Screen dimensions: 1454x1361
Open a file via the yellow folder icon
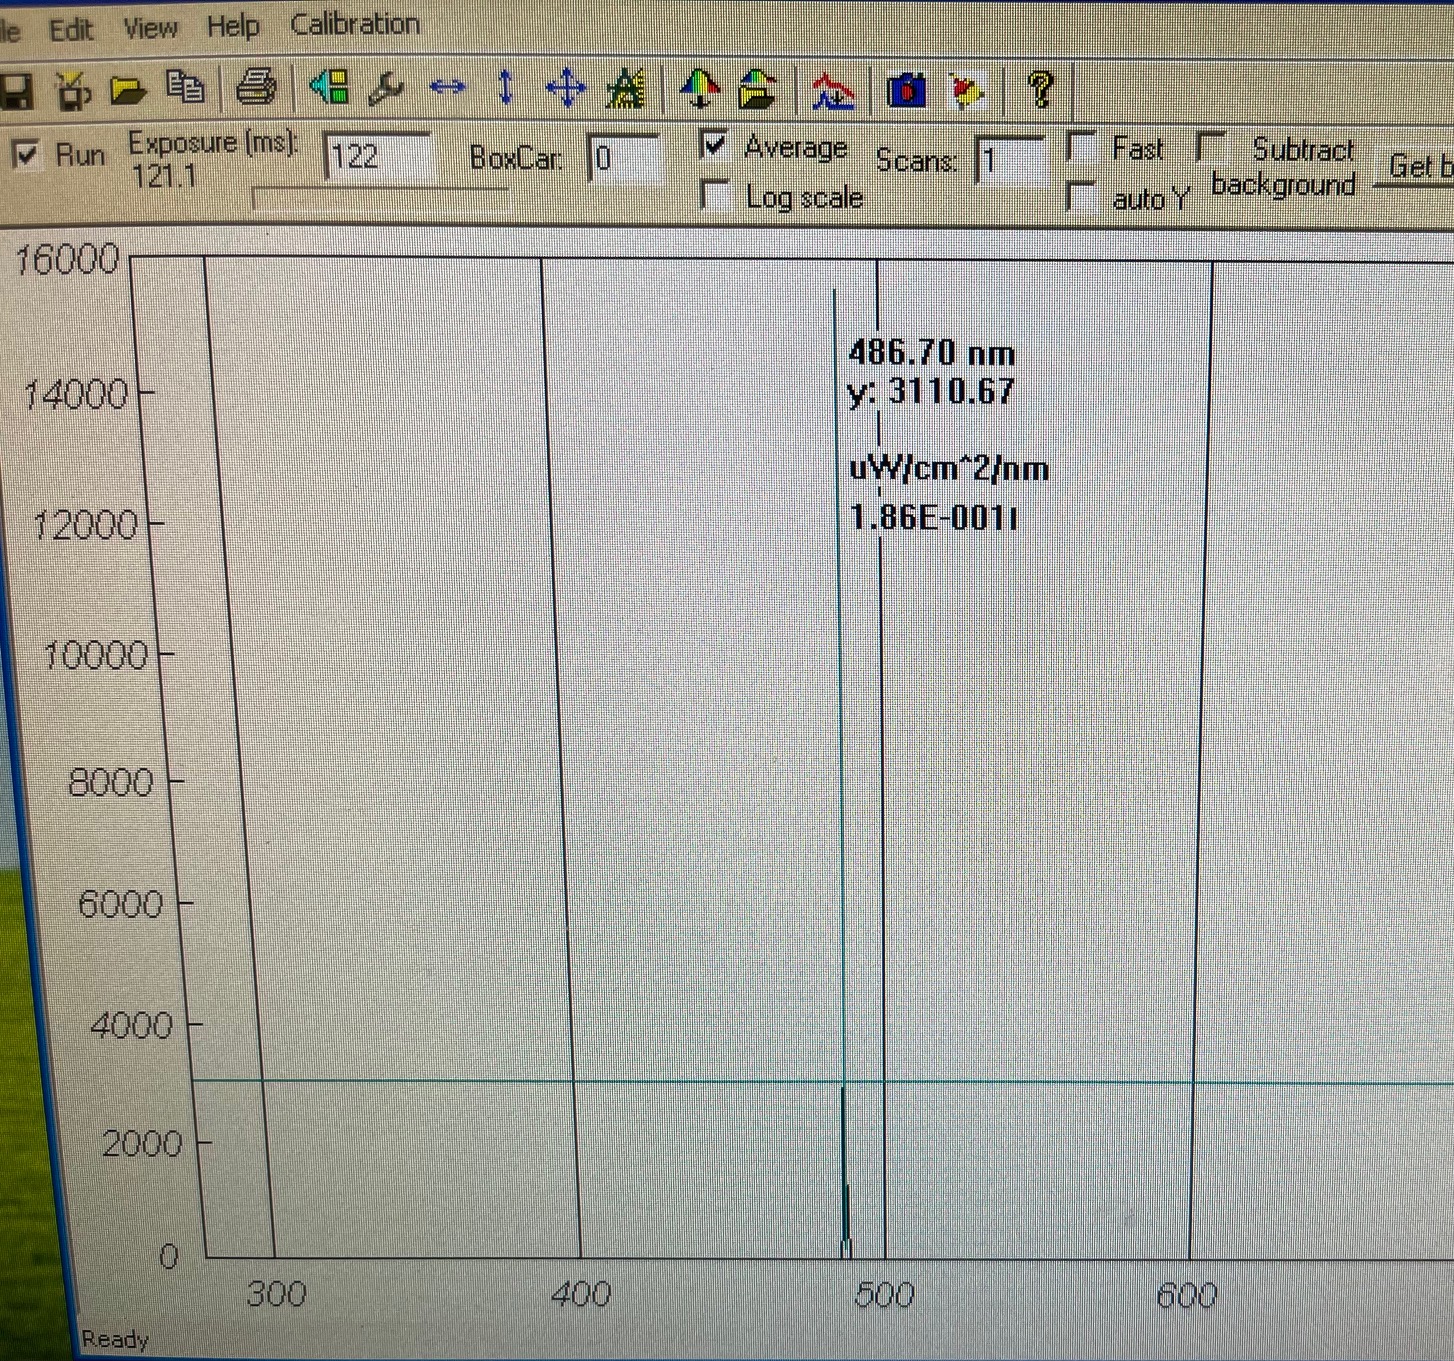(127, 91)
